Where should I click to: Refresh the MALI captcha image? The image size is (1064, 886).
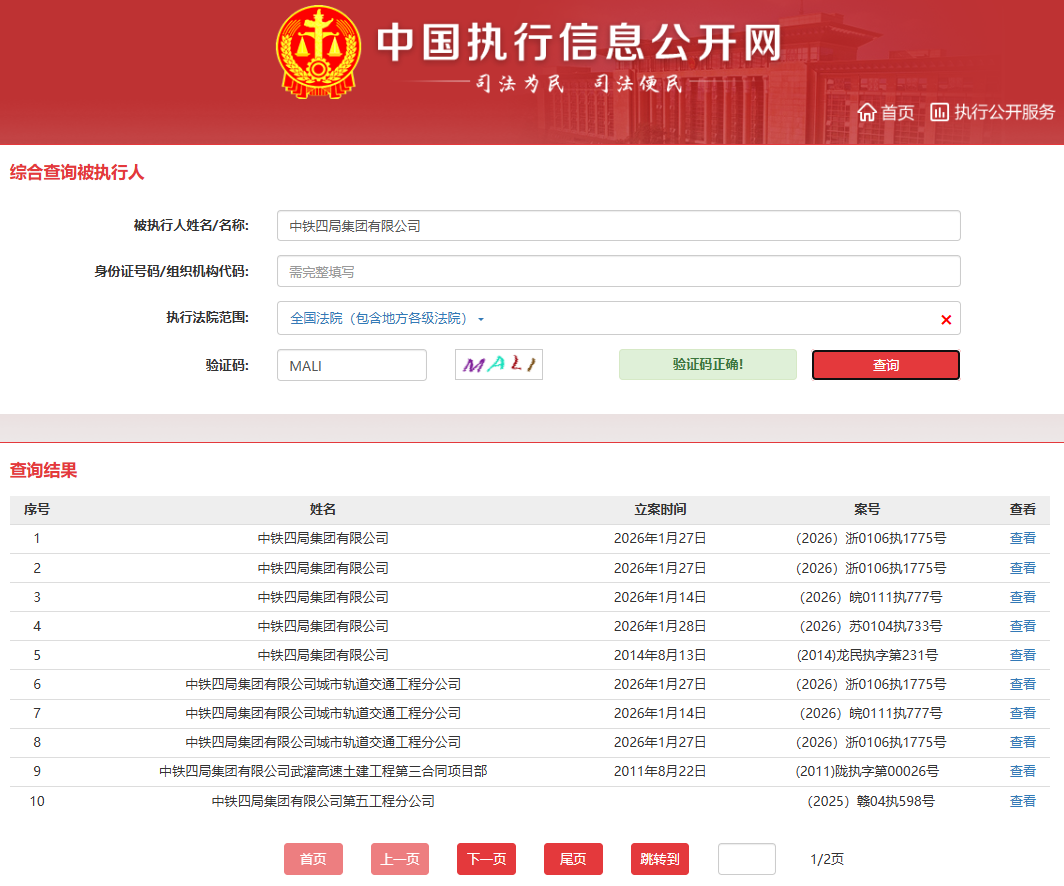[x=498, y=365]
